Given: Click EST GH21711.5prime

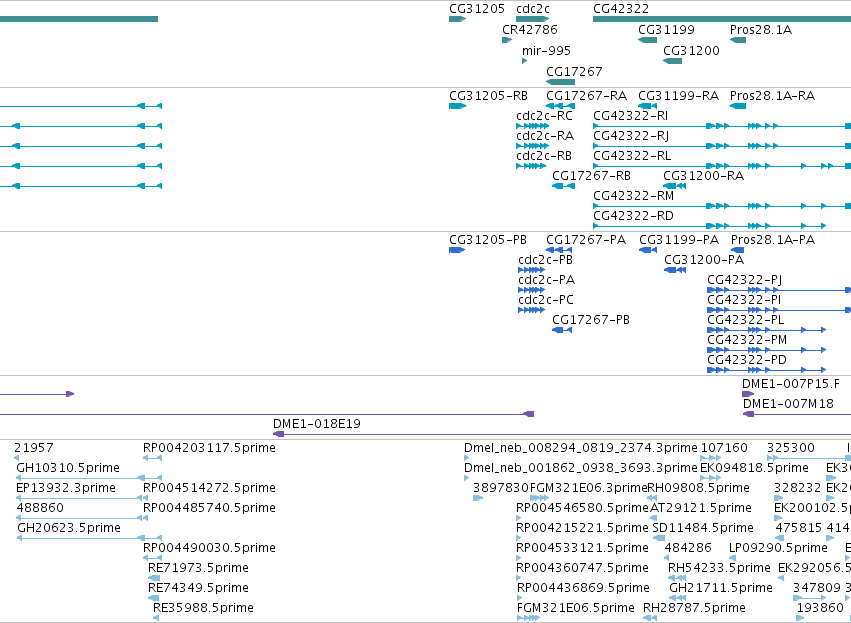Looking at the screenshot, I should click(677, 598).
